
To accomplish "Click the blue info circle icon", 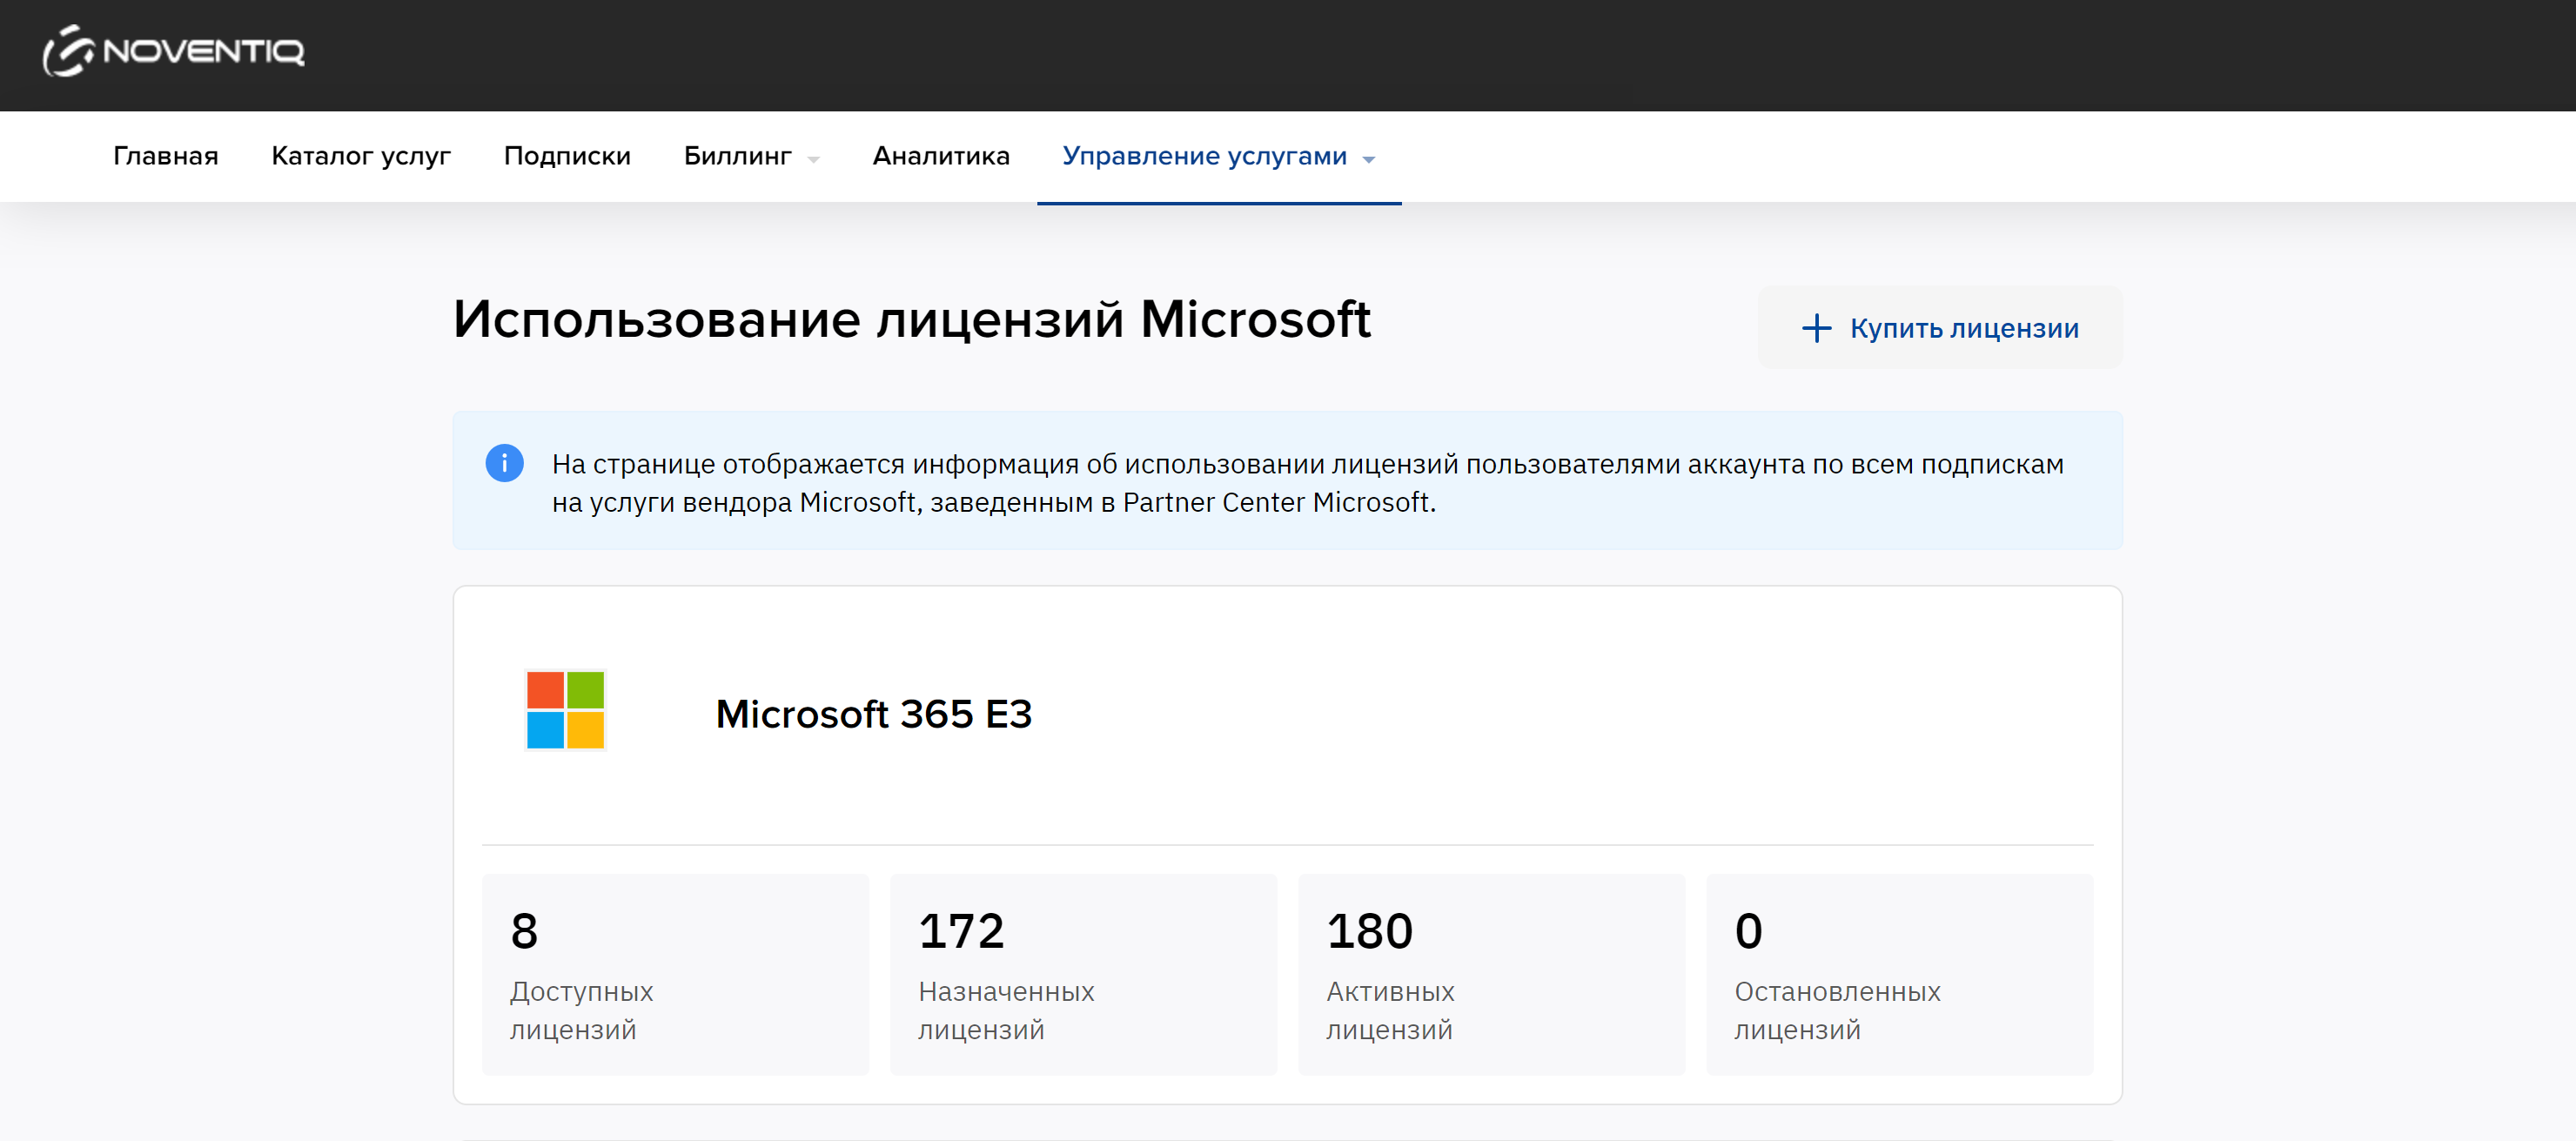I will pyautogui.click(x=504, y=463).
